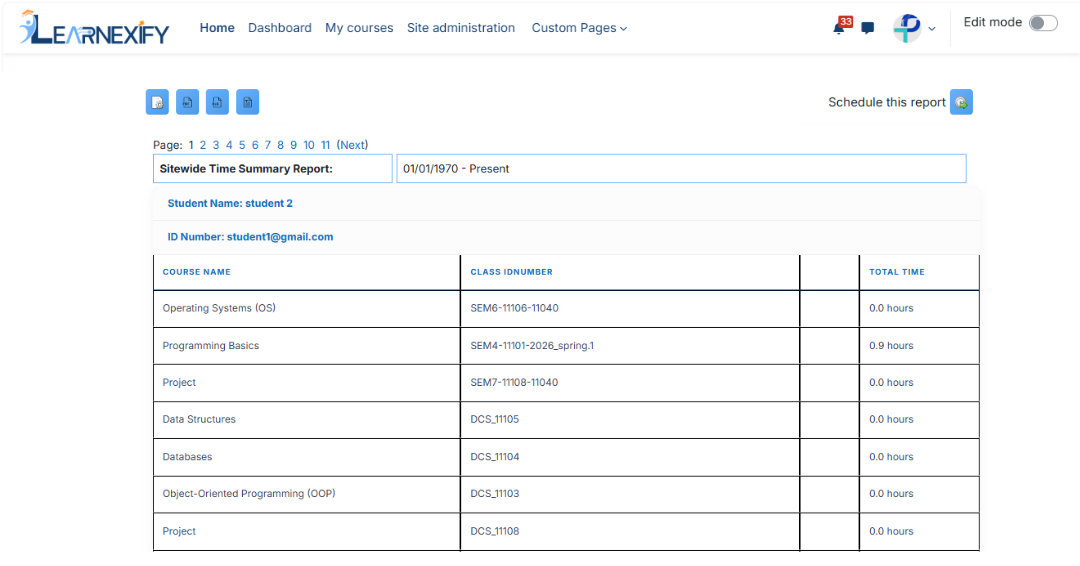Go to report page 7
The image size is (1080, 566).
(x=268, y=145)
